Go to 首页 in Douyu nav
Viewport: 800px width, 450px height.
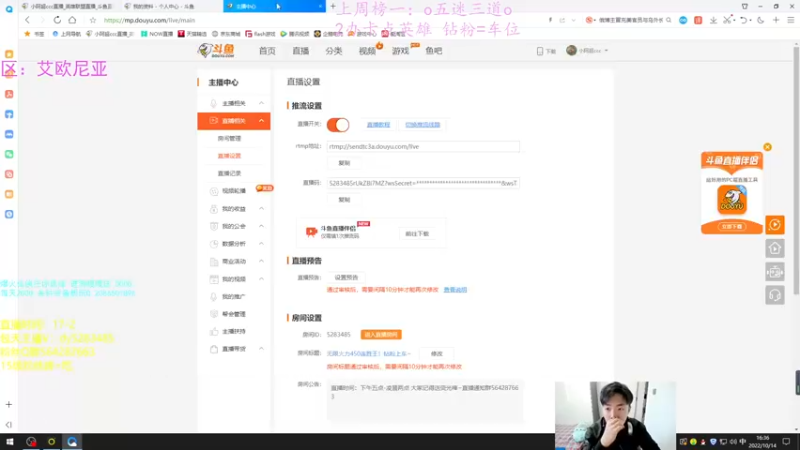[x=267, y=51]
